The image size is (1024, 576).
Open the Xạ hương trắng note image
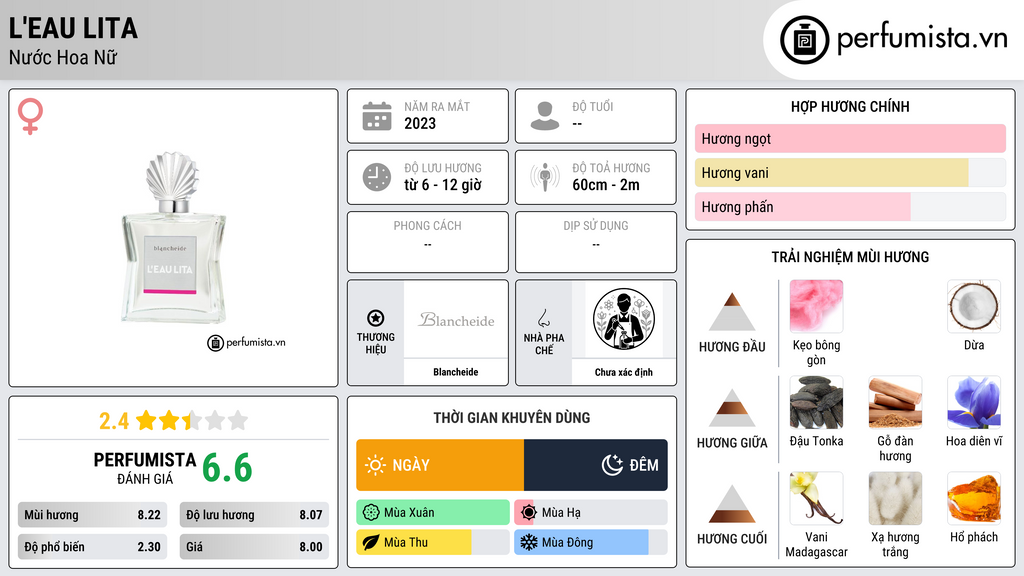(895, 498)
